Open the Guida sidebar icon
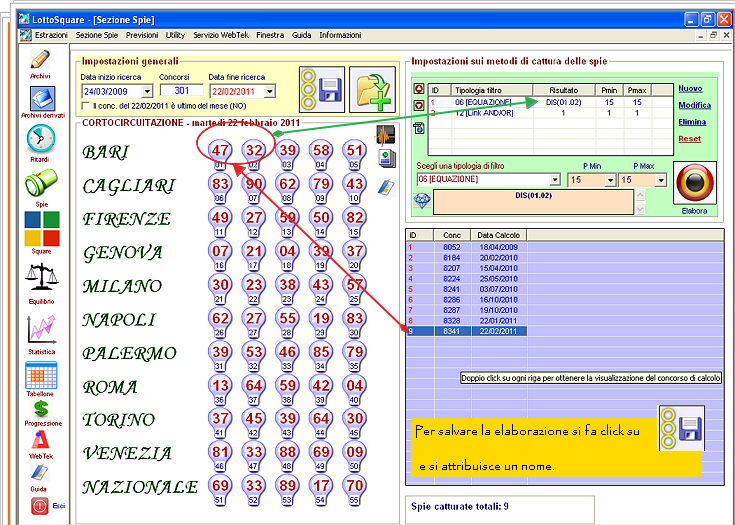 click(x=39, y=473)
